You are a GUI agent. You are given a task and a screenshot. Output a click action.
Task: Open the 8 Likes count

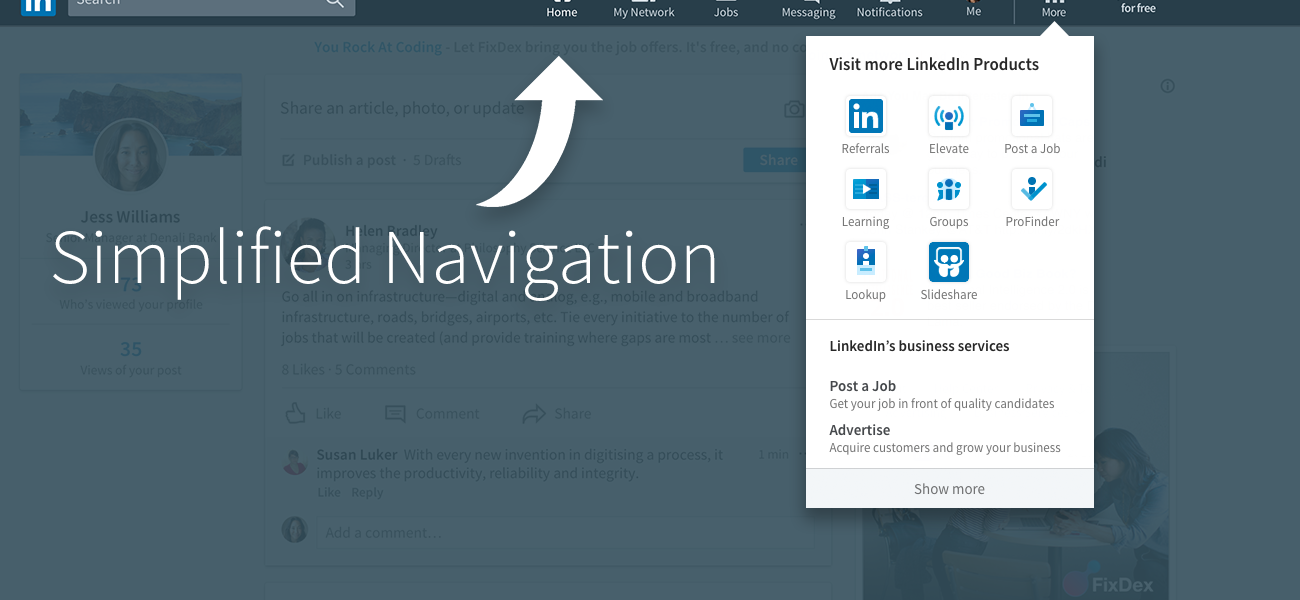coord(303,369)
